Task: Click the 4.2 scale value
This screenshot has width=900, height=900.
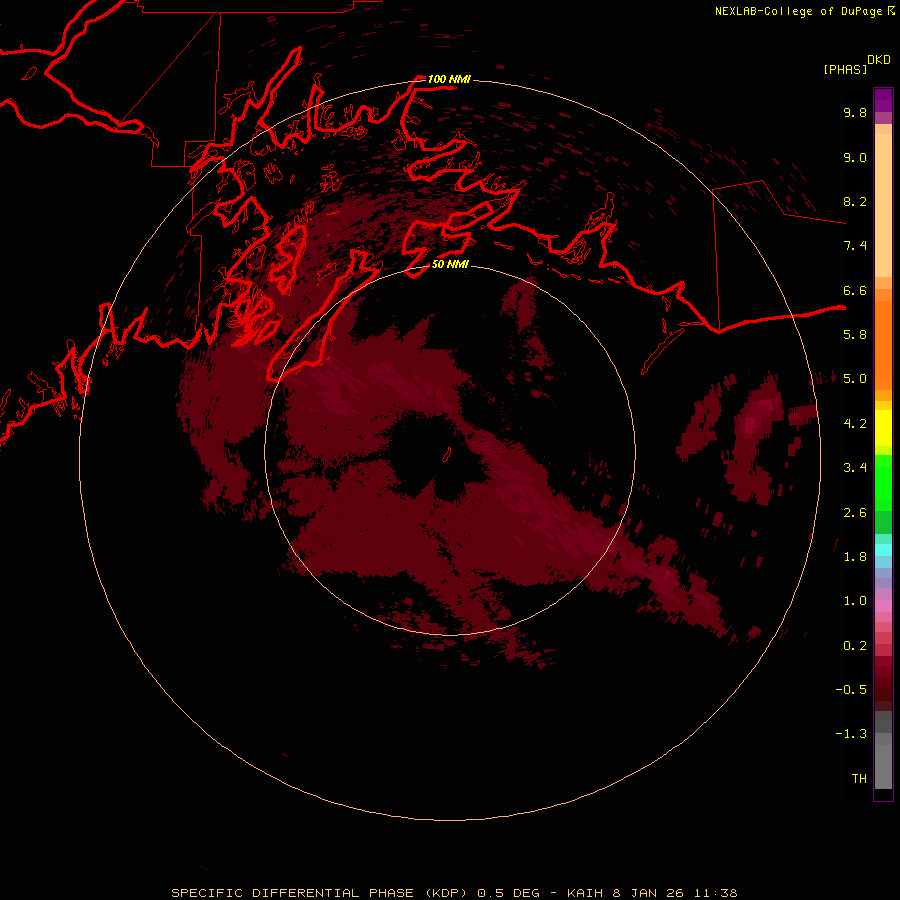Action: tap(855, 423)
